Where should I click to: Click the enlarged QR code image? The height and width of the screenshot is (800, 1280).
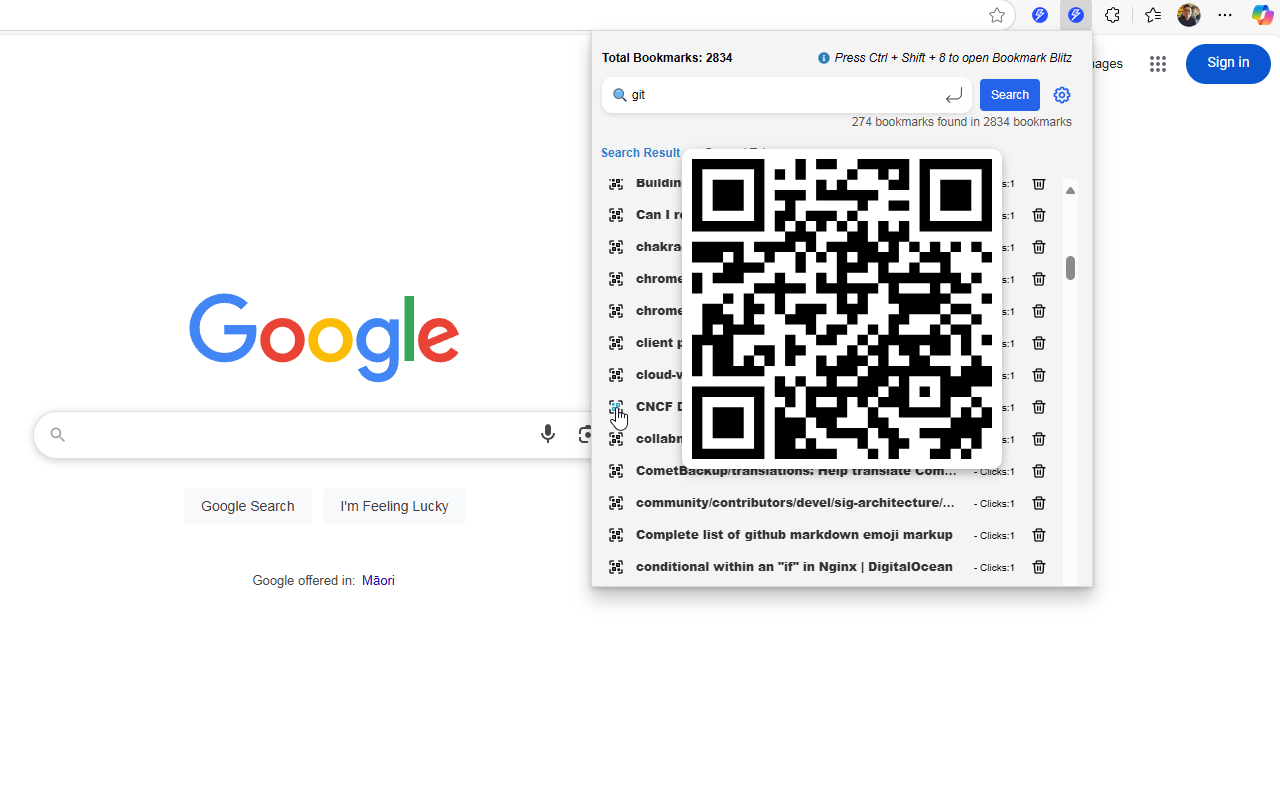coord(842,309)
